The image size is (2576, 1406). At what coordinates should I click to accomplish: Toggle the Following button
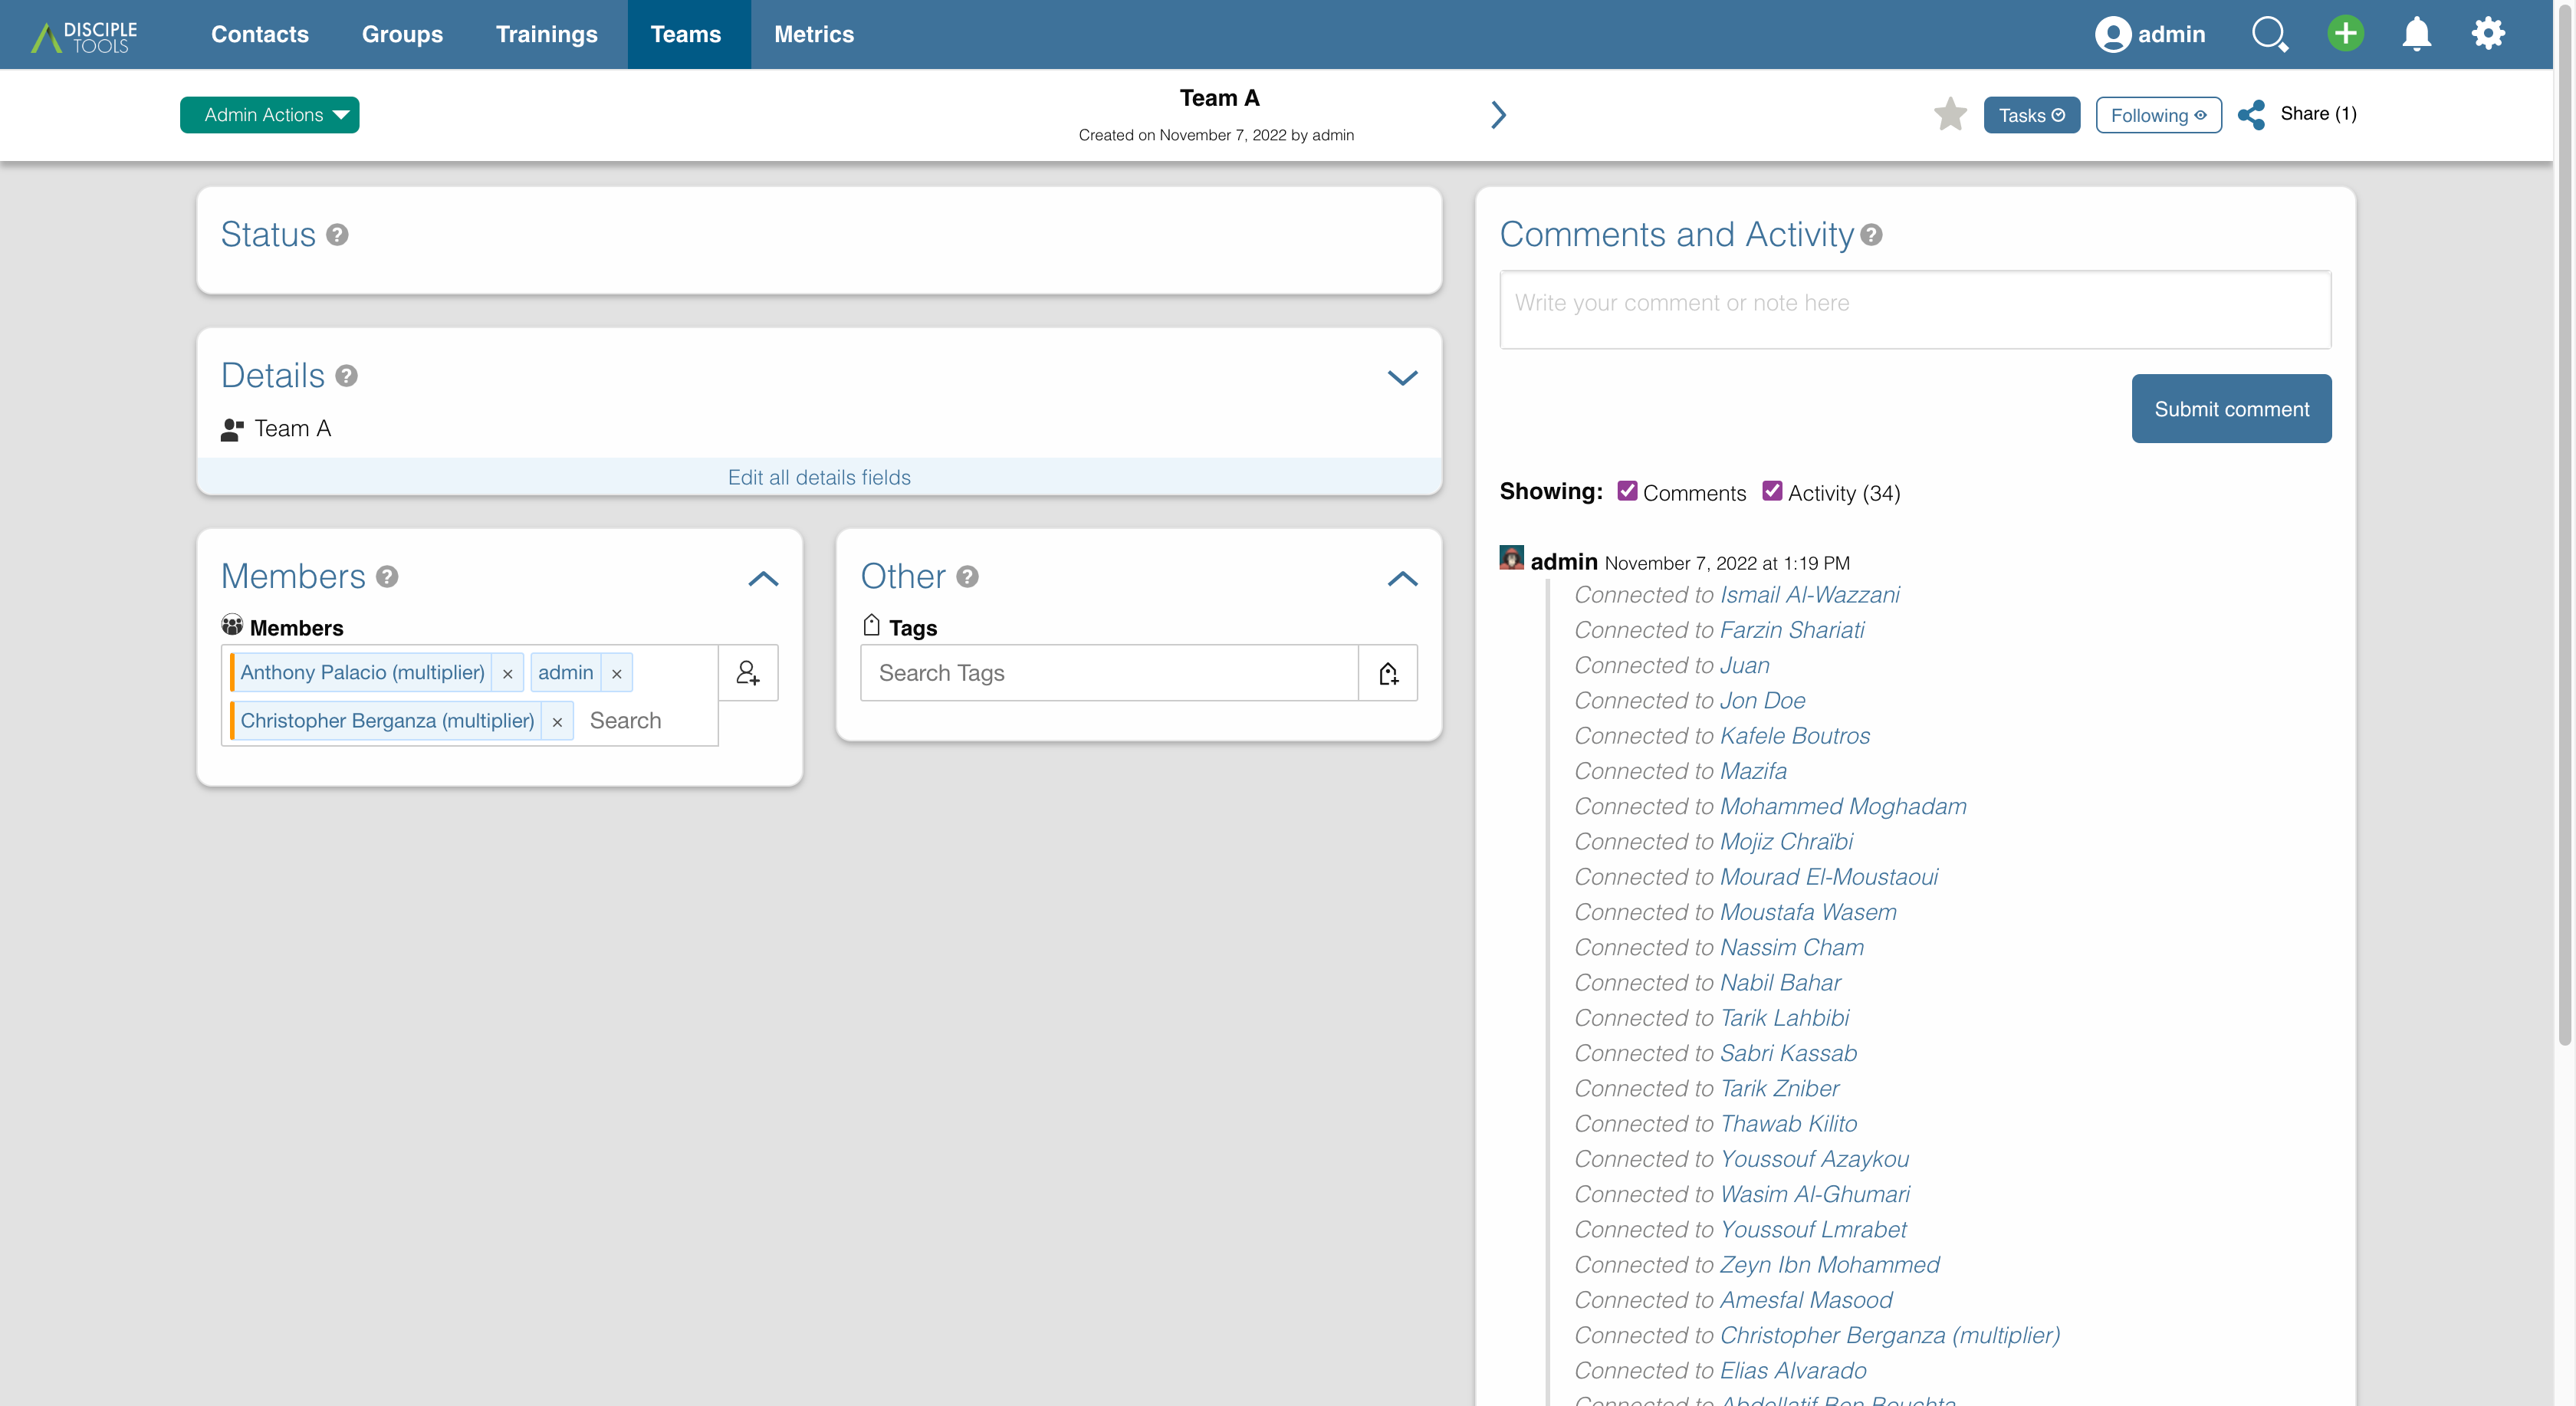click(2158, 115)
